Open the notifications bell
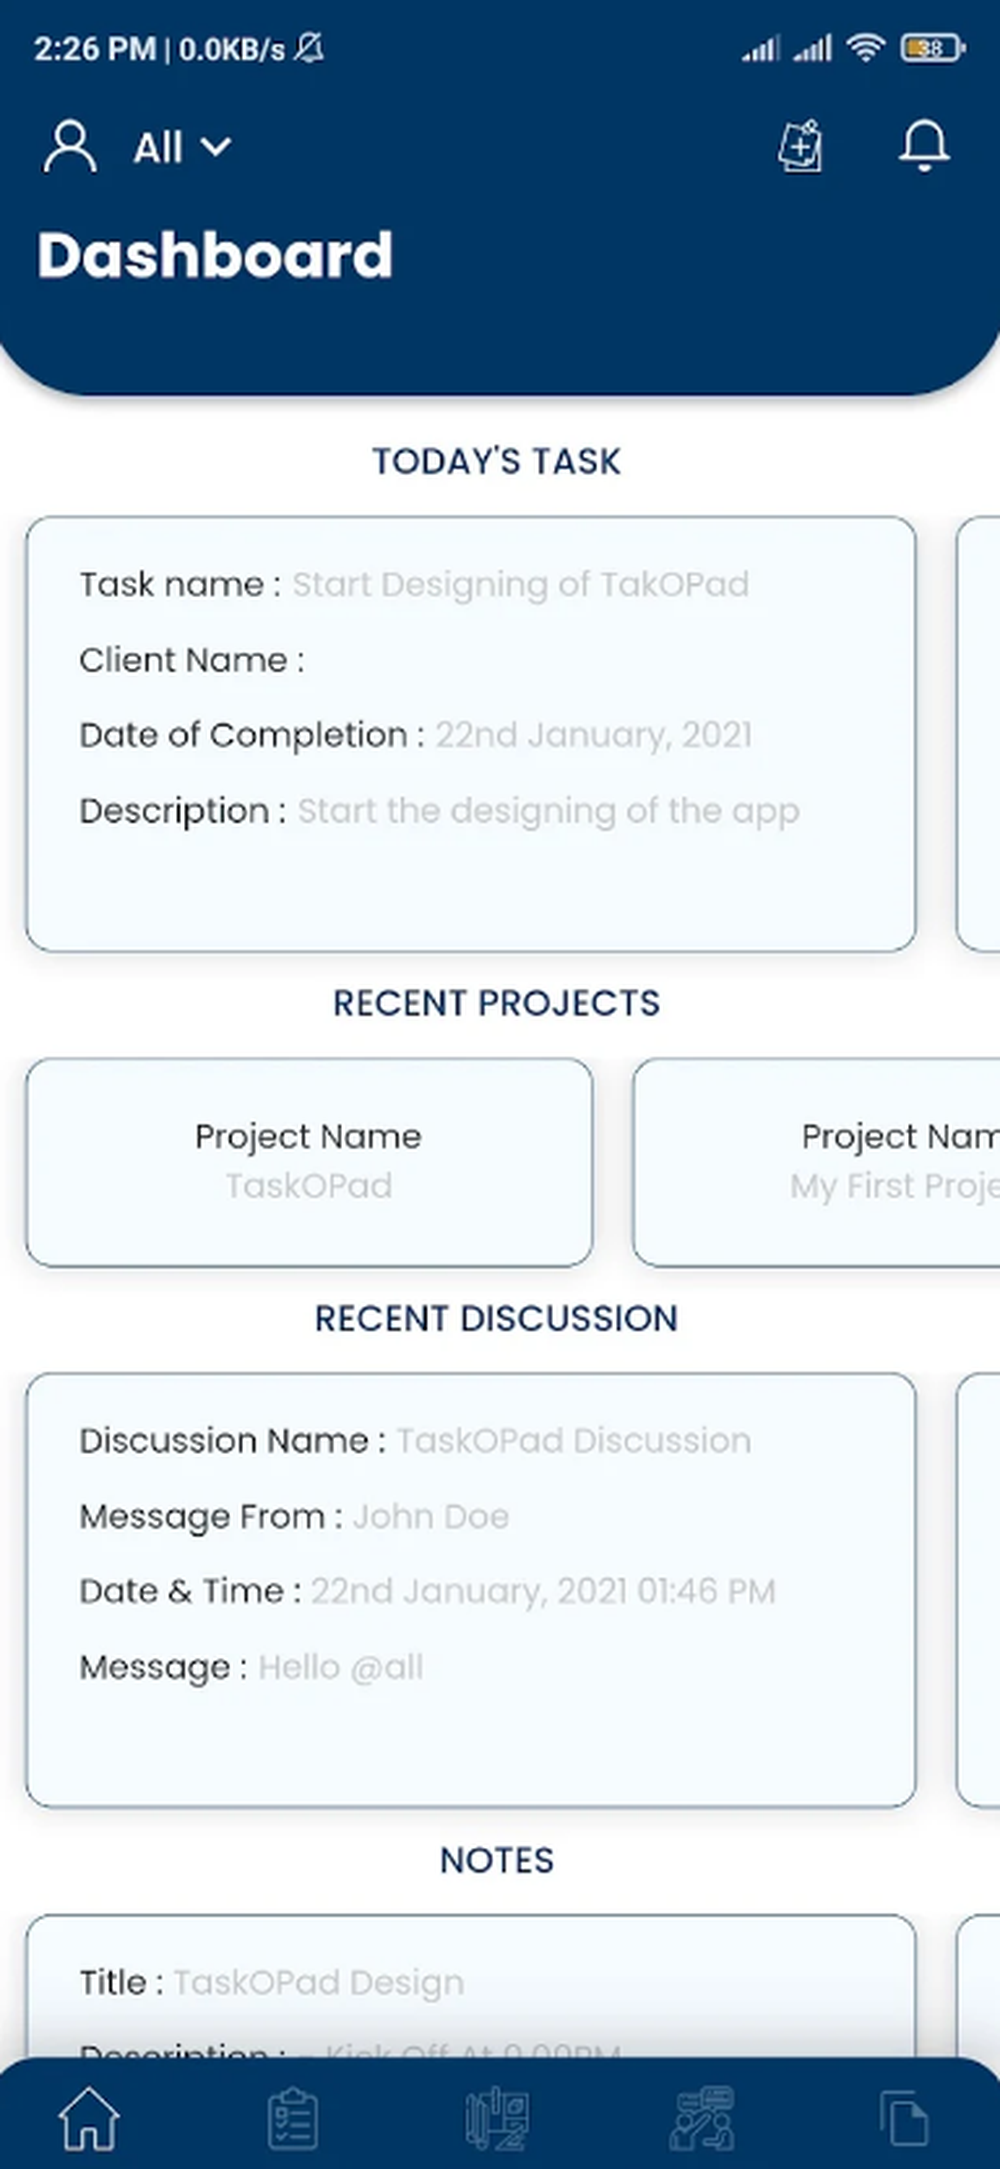 (924, 146)
